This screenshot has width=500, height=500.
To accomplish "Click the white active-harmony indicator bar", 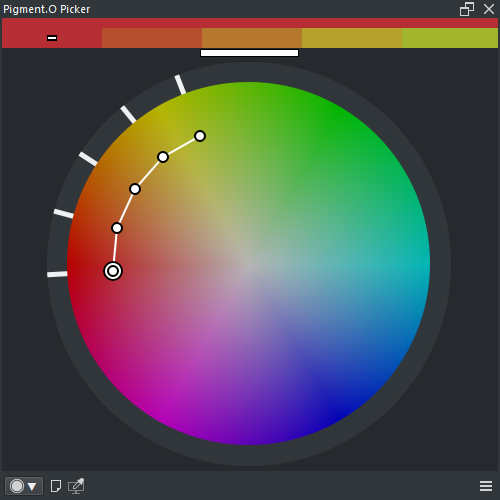I will coord(249,53).
